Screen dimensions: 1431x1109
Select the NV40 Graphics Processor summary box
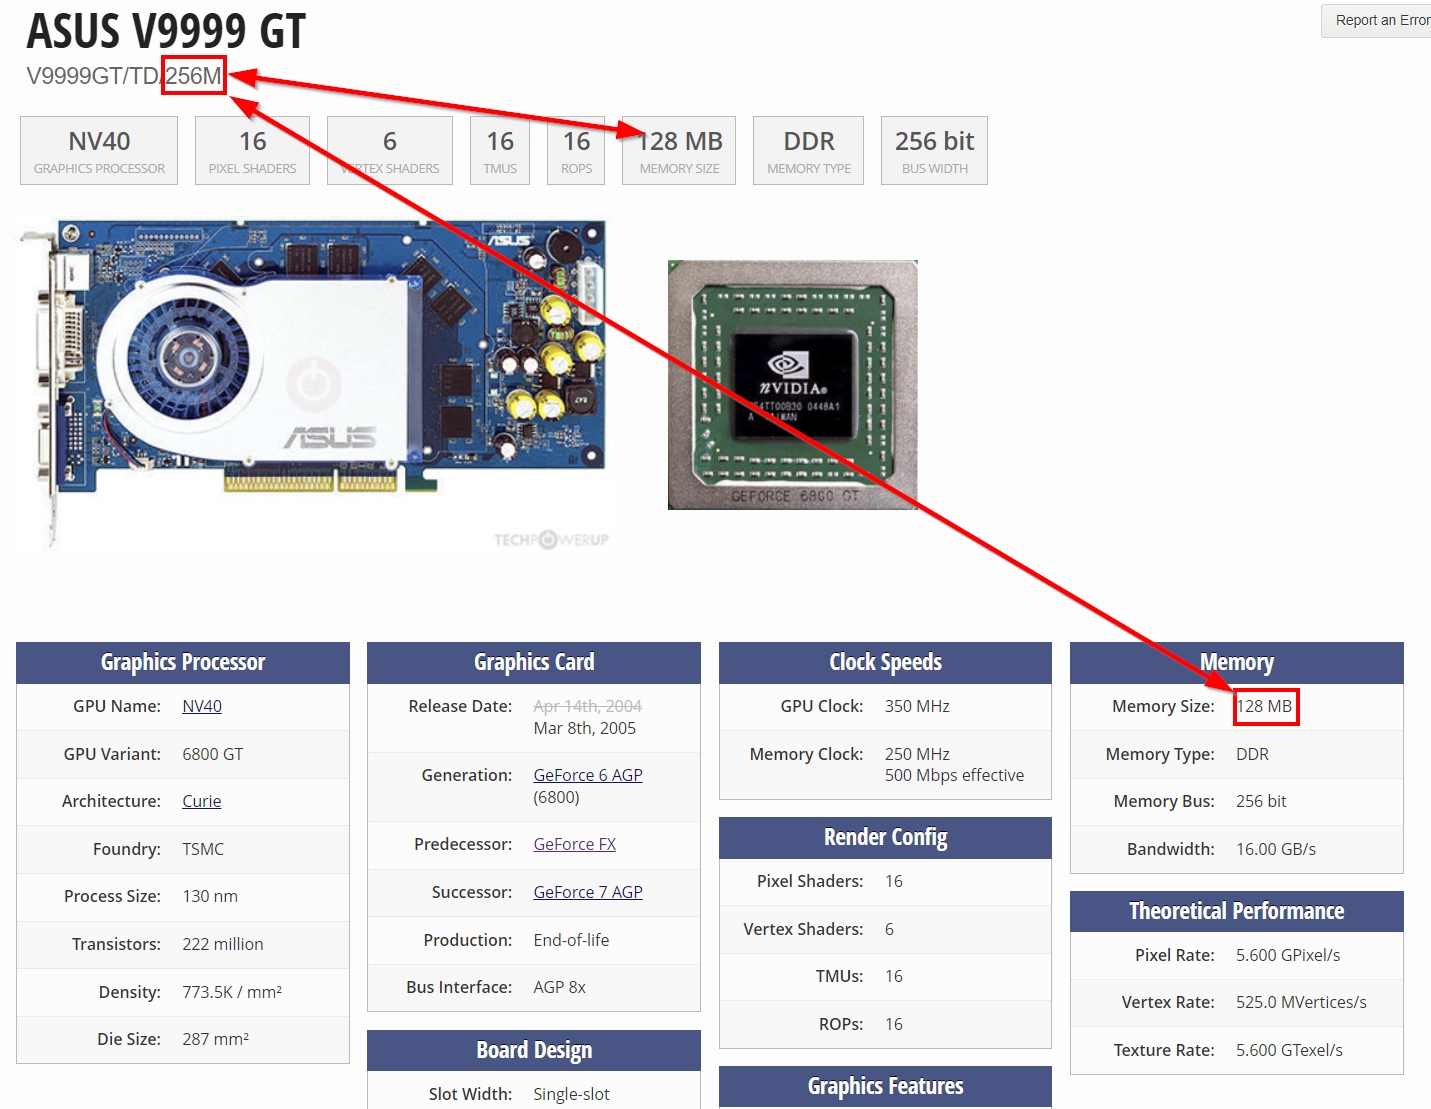pos(99,151)
